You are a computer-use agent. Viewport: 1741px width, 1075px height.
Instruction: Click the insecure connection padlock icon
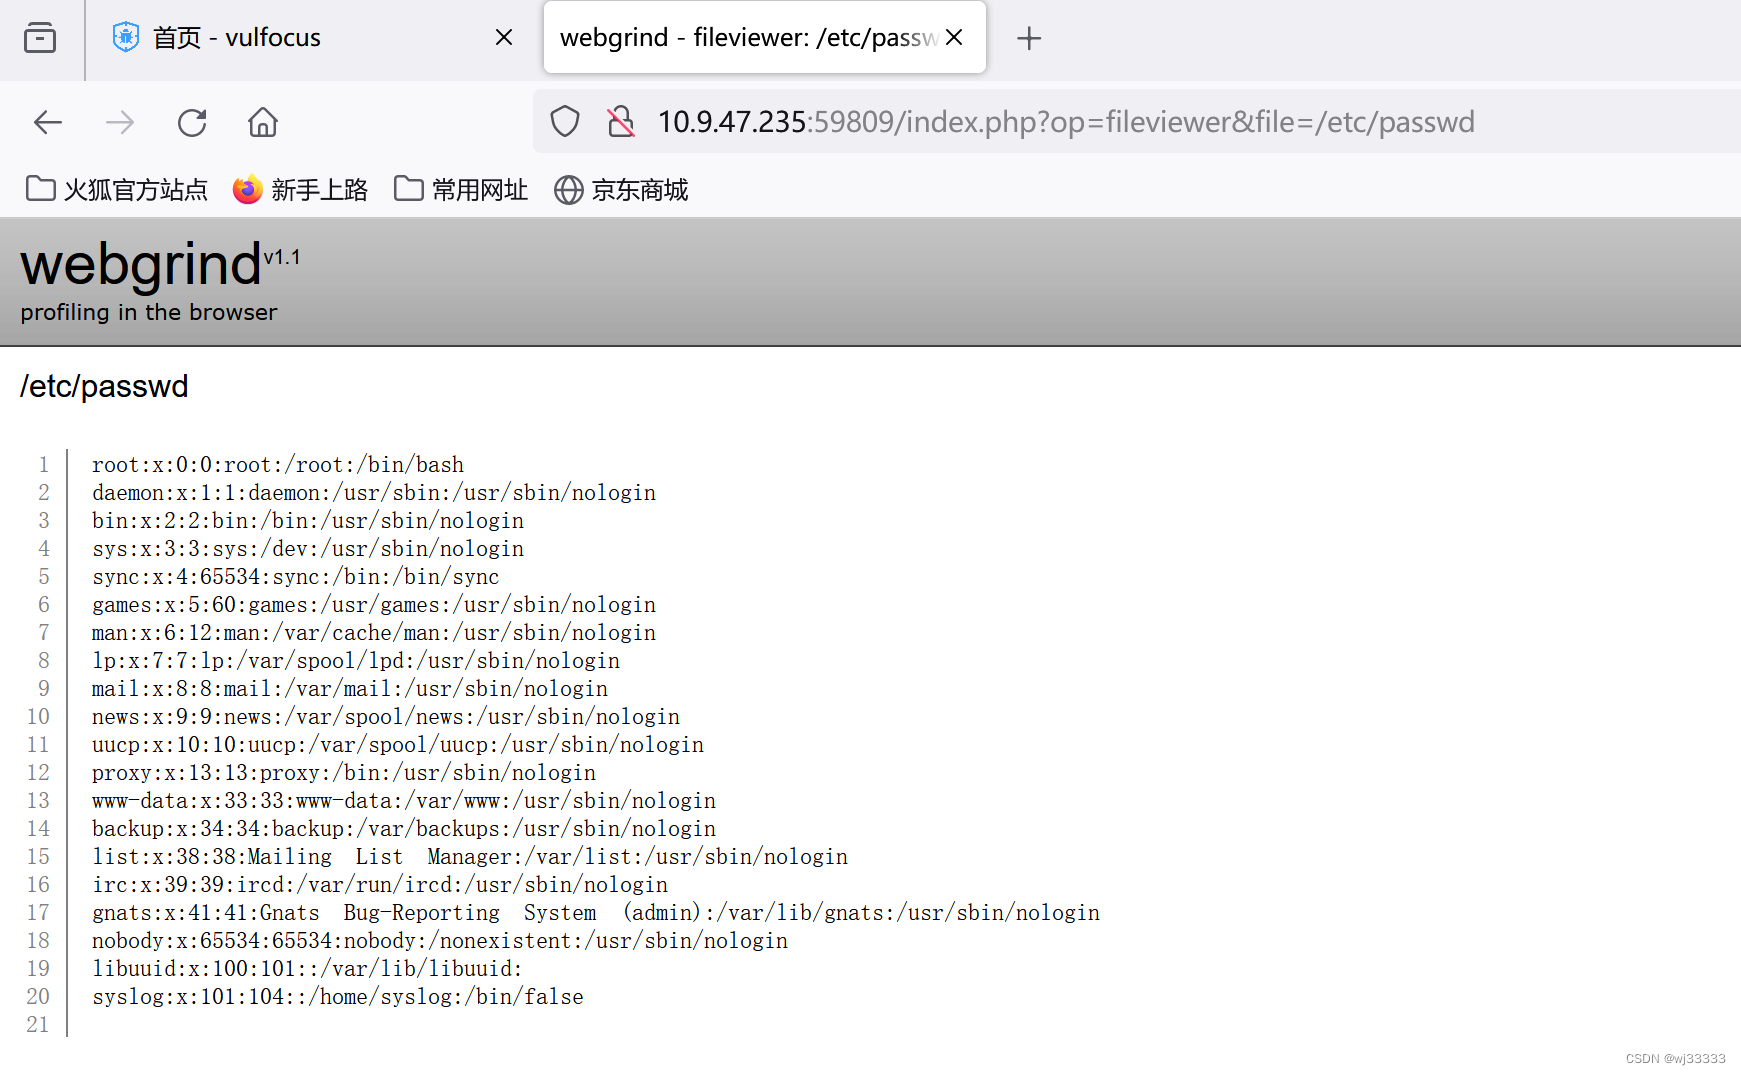point(620,121)
